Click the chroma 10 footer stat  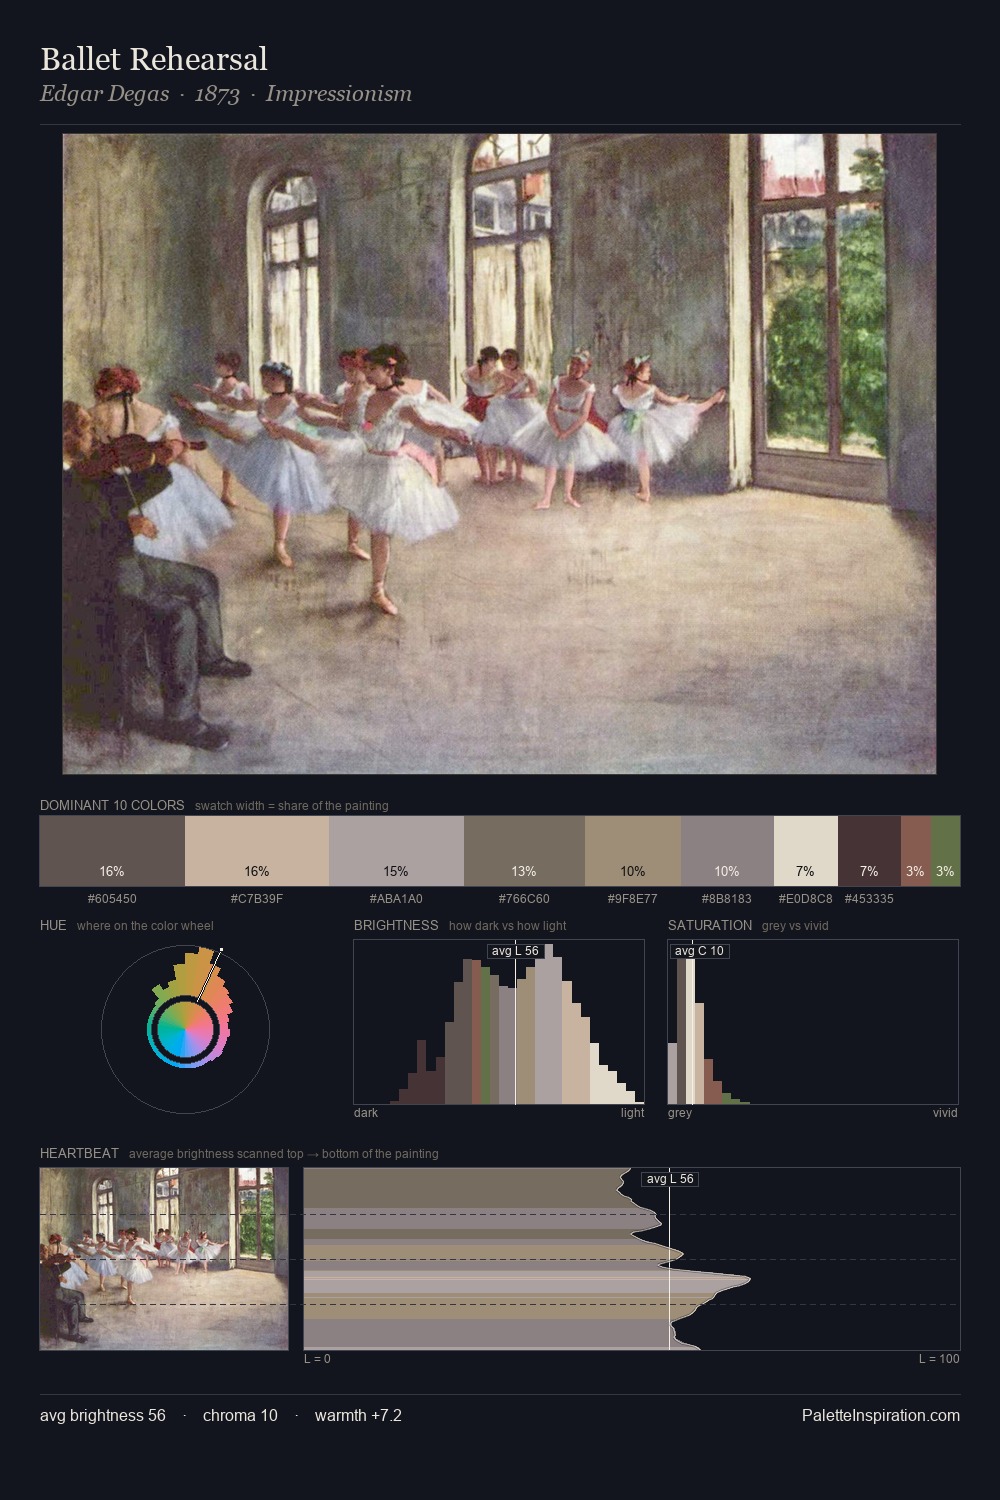coord(240,1415)
